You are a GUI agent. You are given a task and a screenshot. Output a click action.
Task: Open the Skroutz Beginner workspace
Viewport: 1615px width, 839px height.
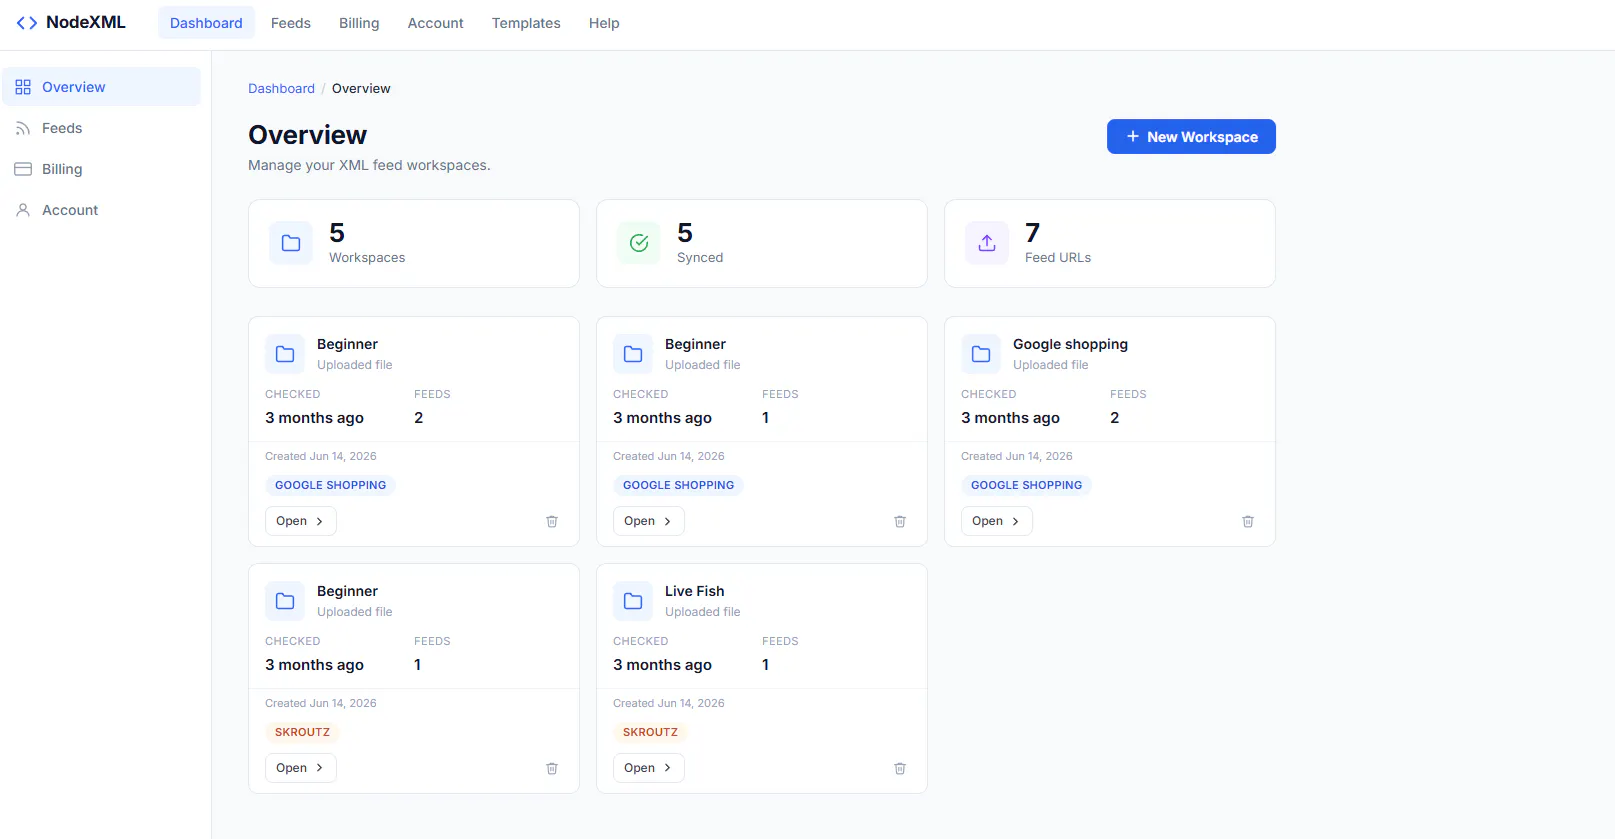(x=300, y=768)
